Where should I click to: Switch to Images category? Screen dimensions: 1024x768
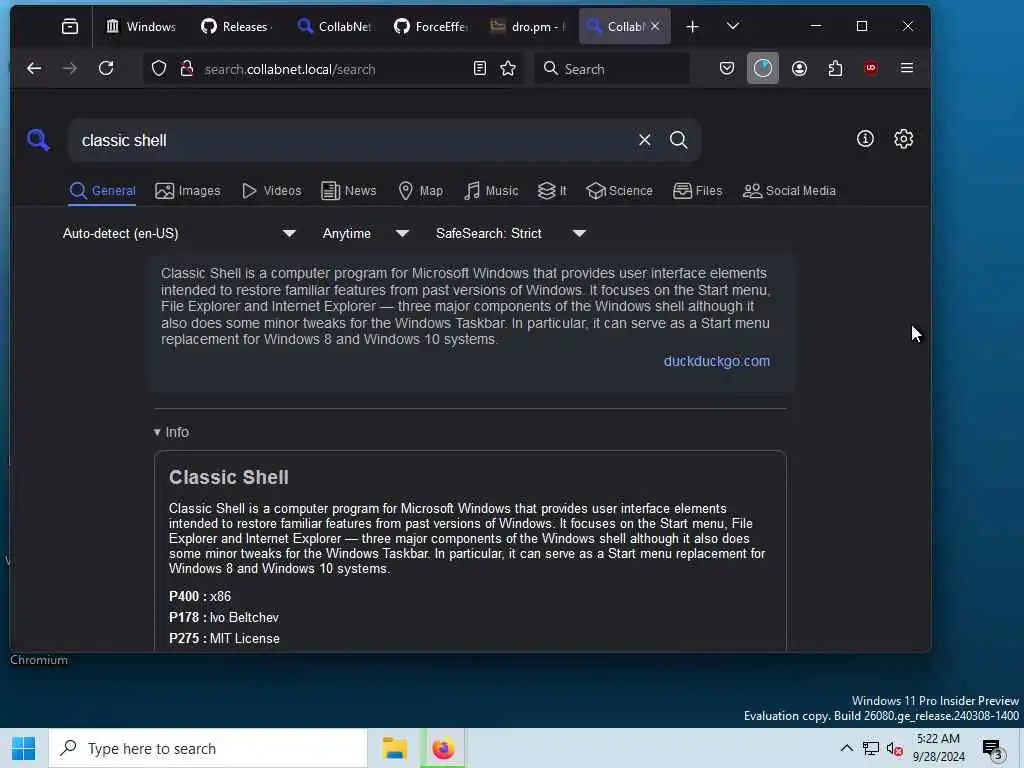pos(187,191)
